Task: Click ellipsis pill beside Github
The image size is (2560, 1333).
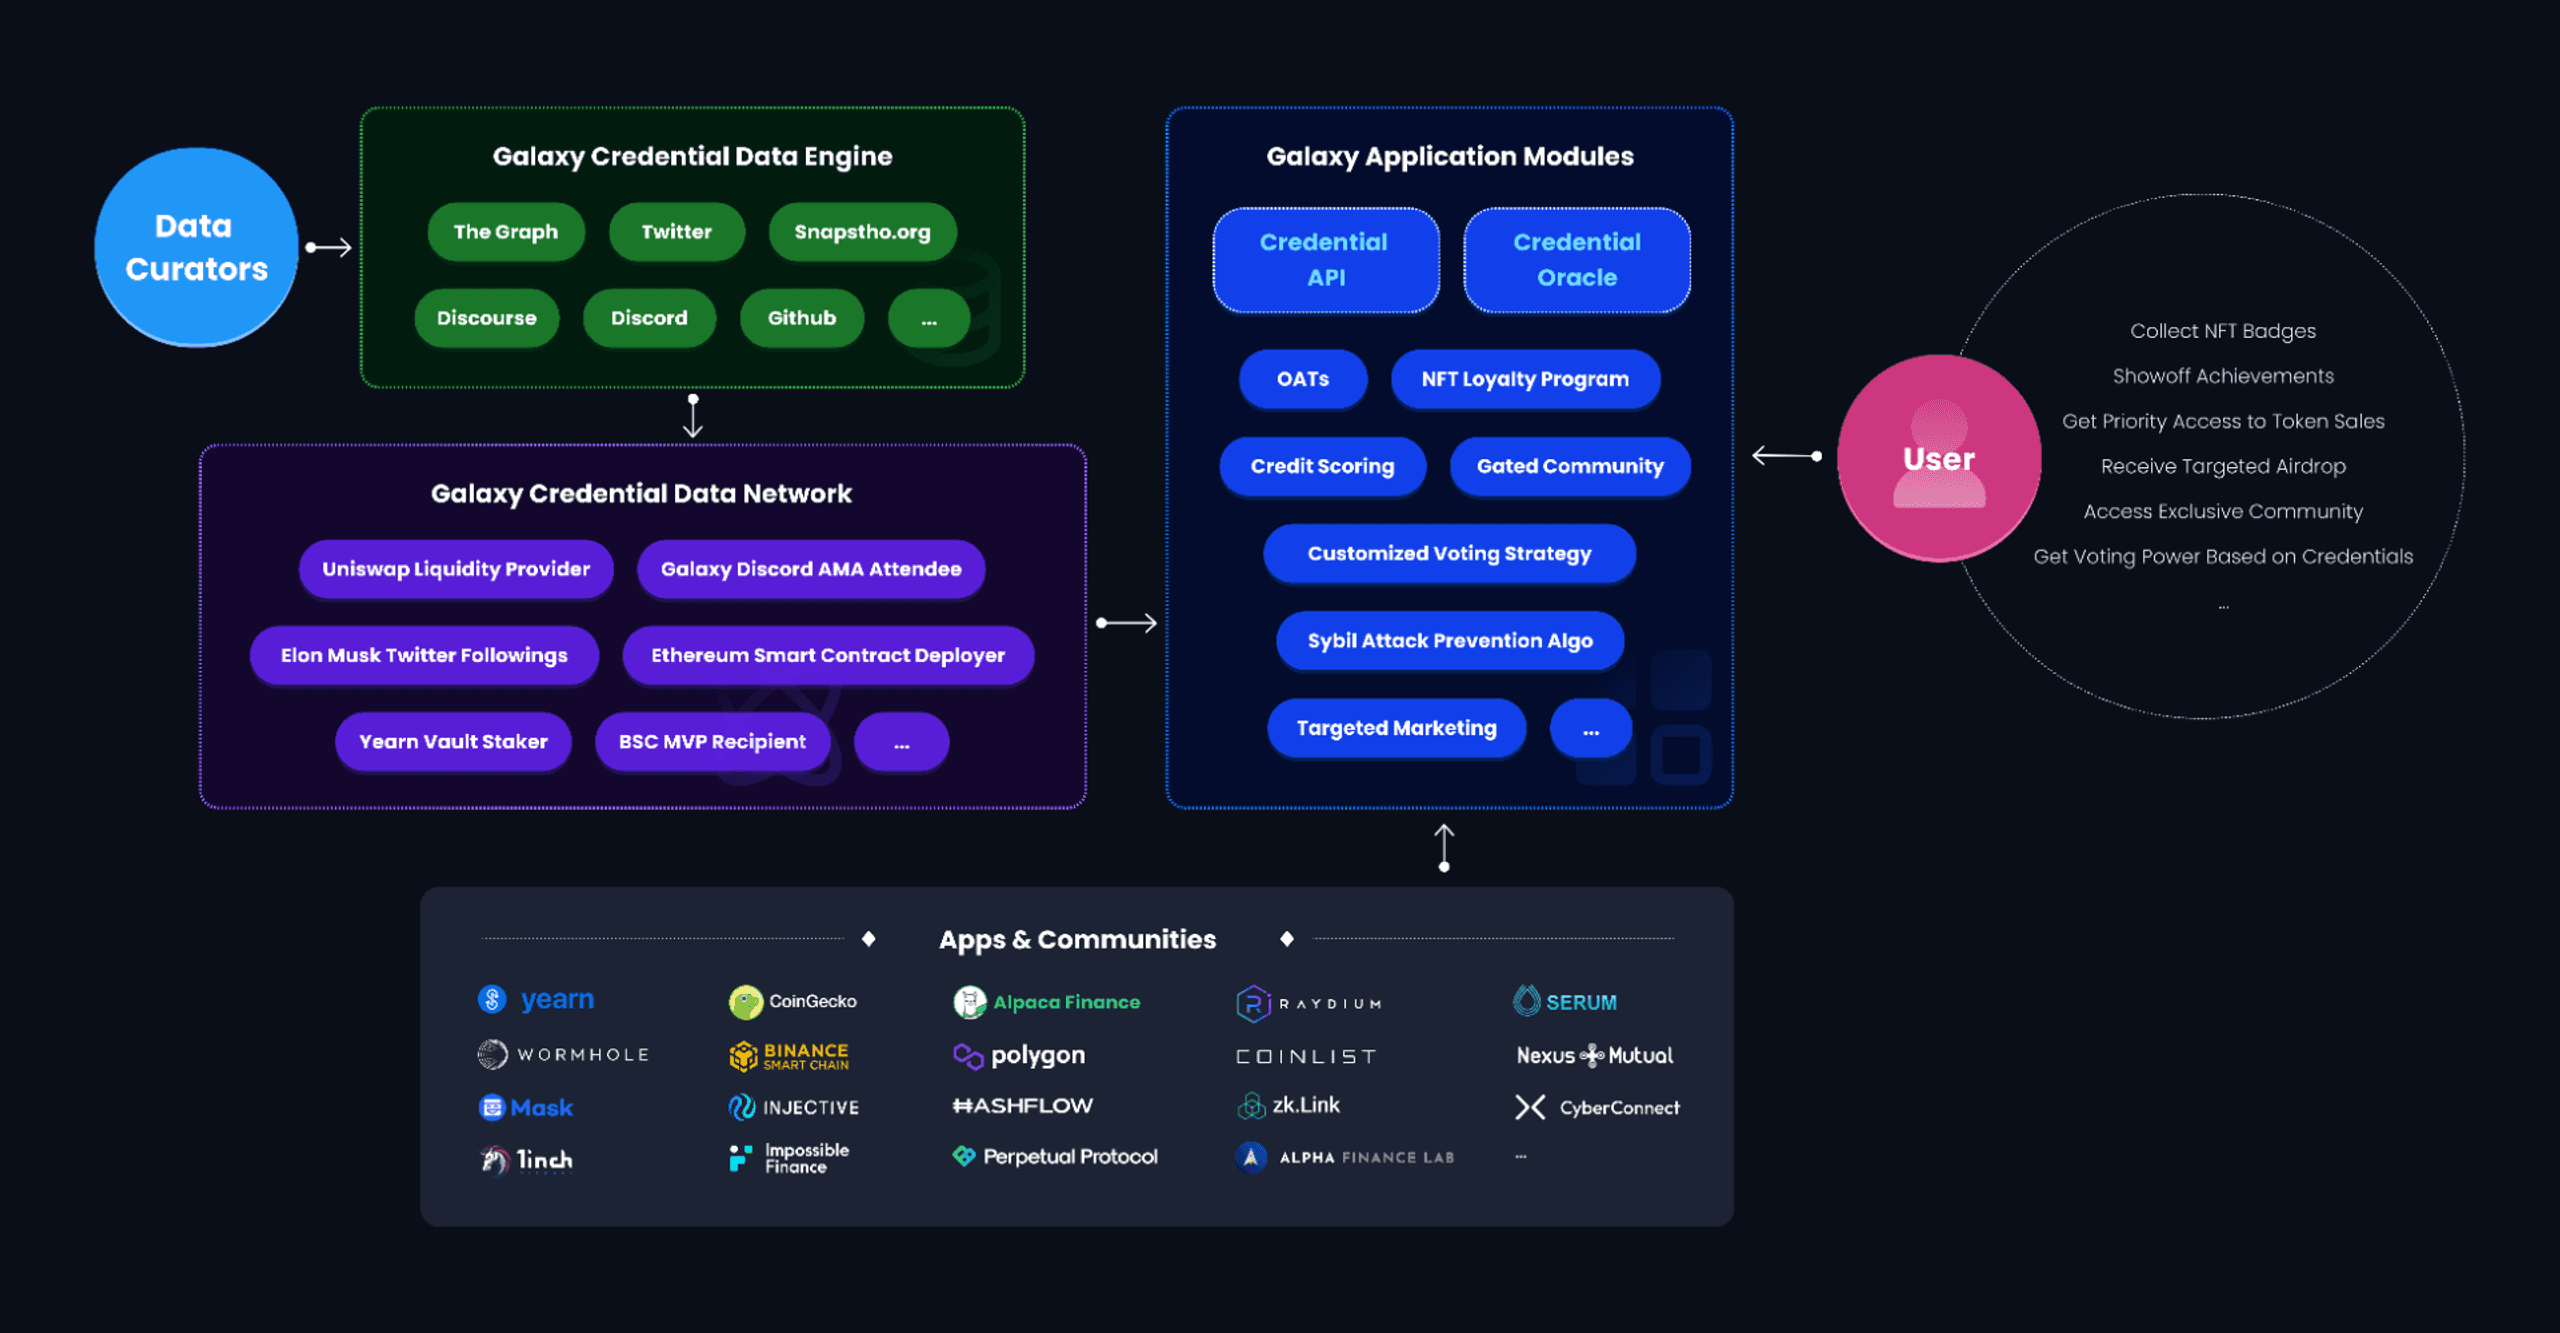Action: pyautogui.click(x=929, y=318)
